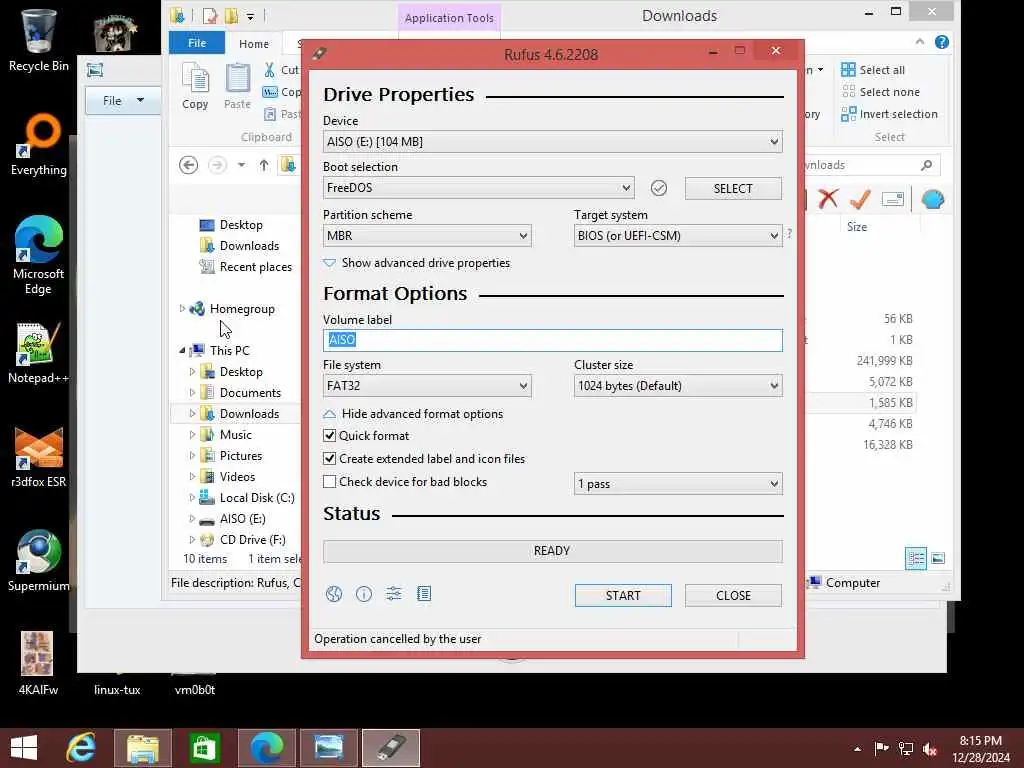This screenshot has height=768, width=1024.
Task: Toggle Quick format checkbox
Action: [330, 435]
